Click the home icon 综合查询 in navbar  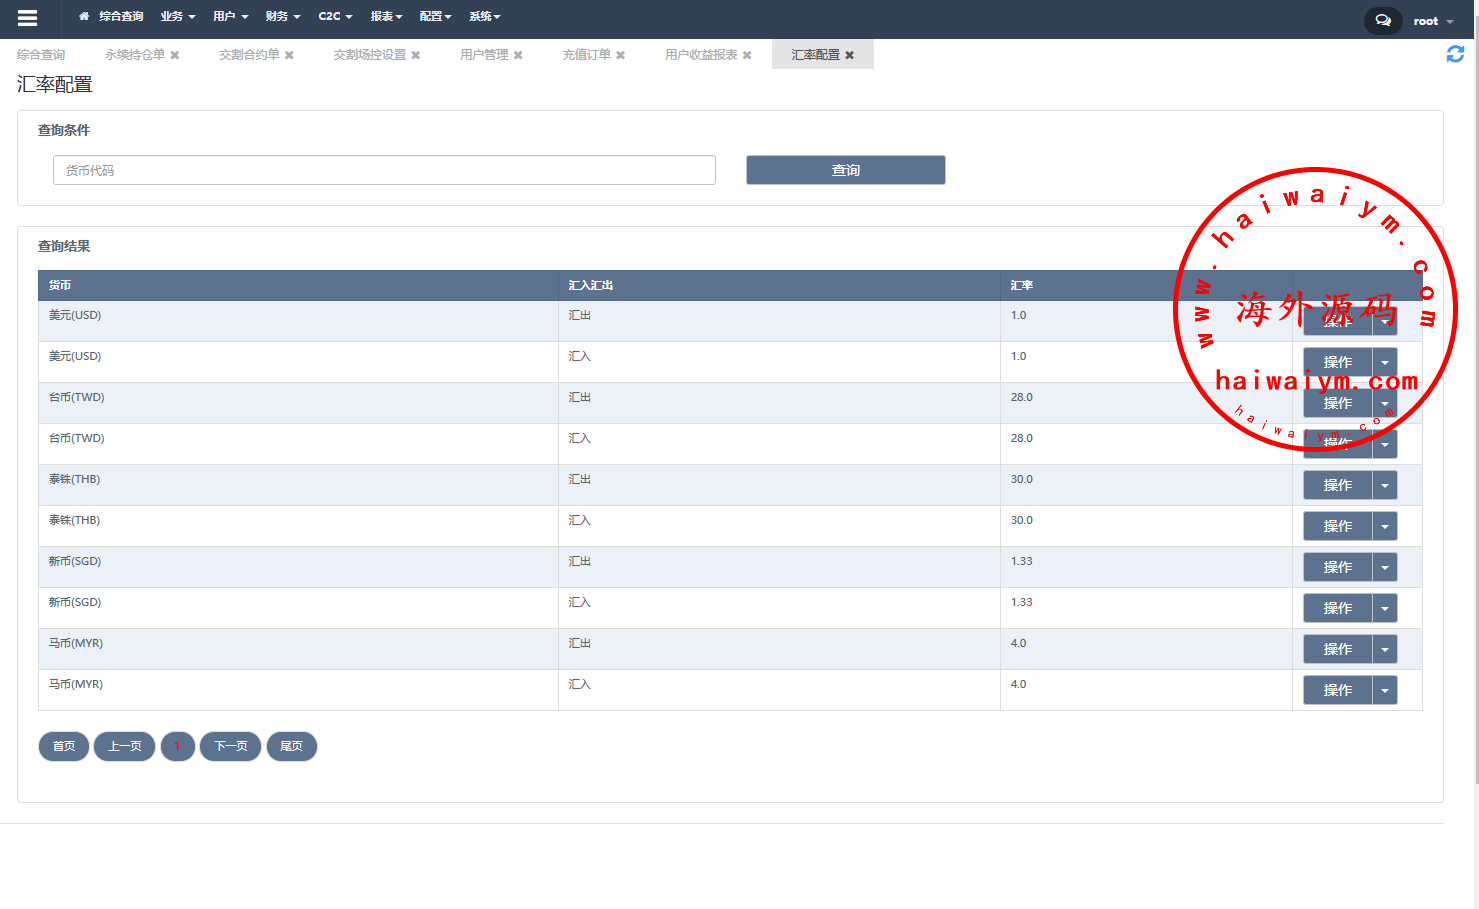click(111, 16)
